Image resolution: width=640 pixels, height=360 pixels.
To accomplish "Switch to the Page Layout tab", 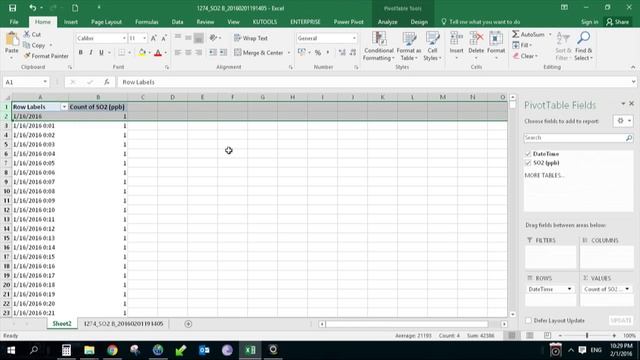I will point(106,22).
